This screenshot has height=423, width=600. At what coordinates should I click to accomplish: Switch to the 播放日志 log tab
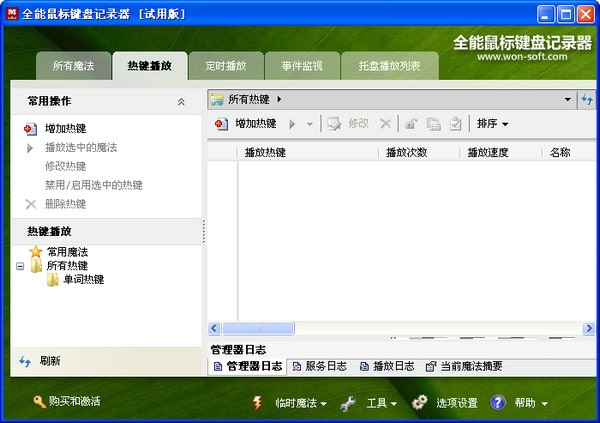coord(387,367)
